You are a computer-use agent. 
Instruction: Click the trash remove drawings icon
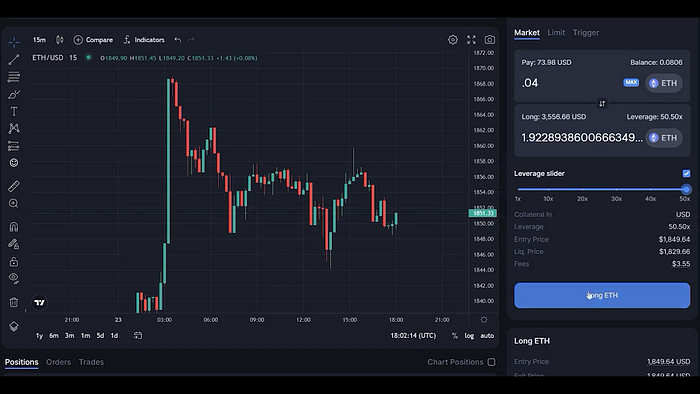[x=14, y=302]
